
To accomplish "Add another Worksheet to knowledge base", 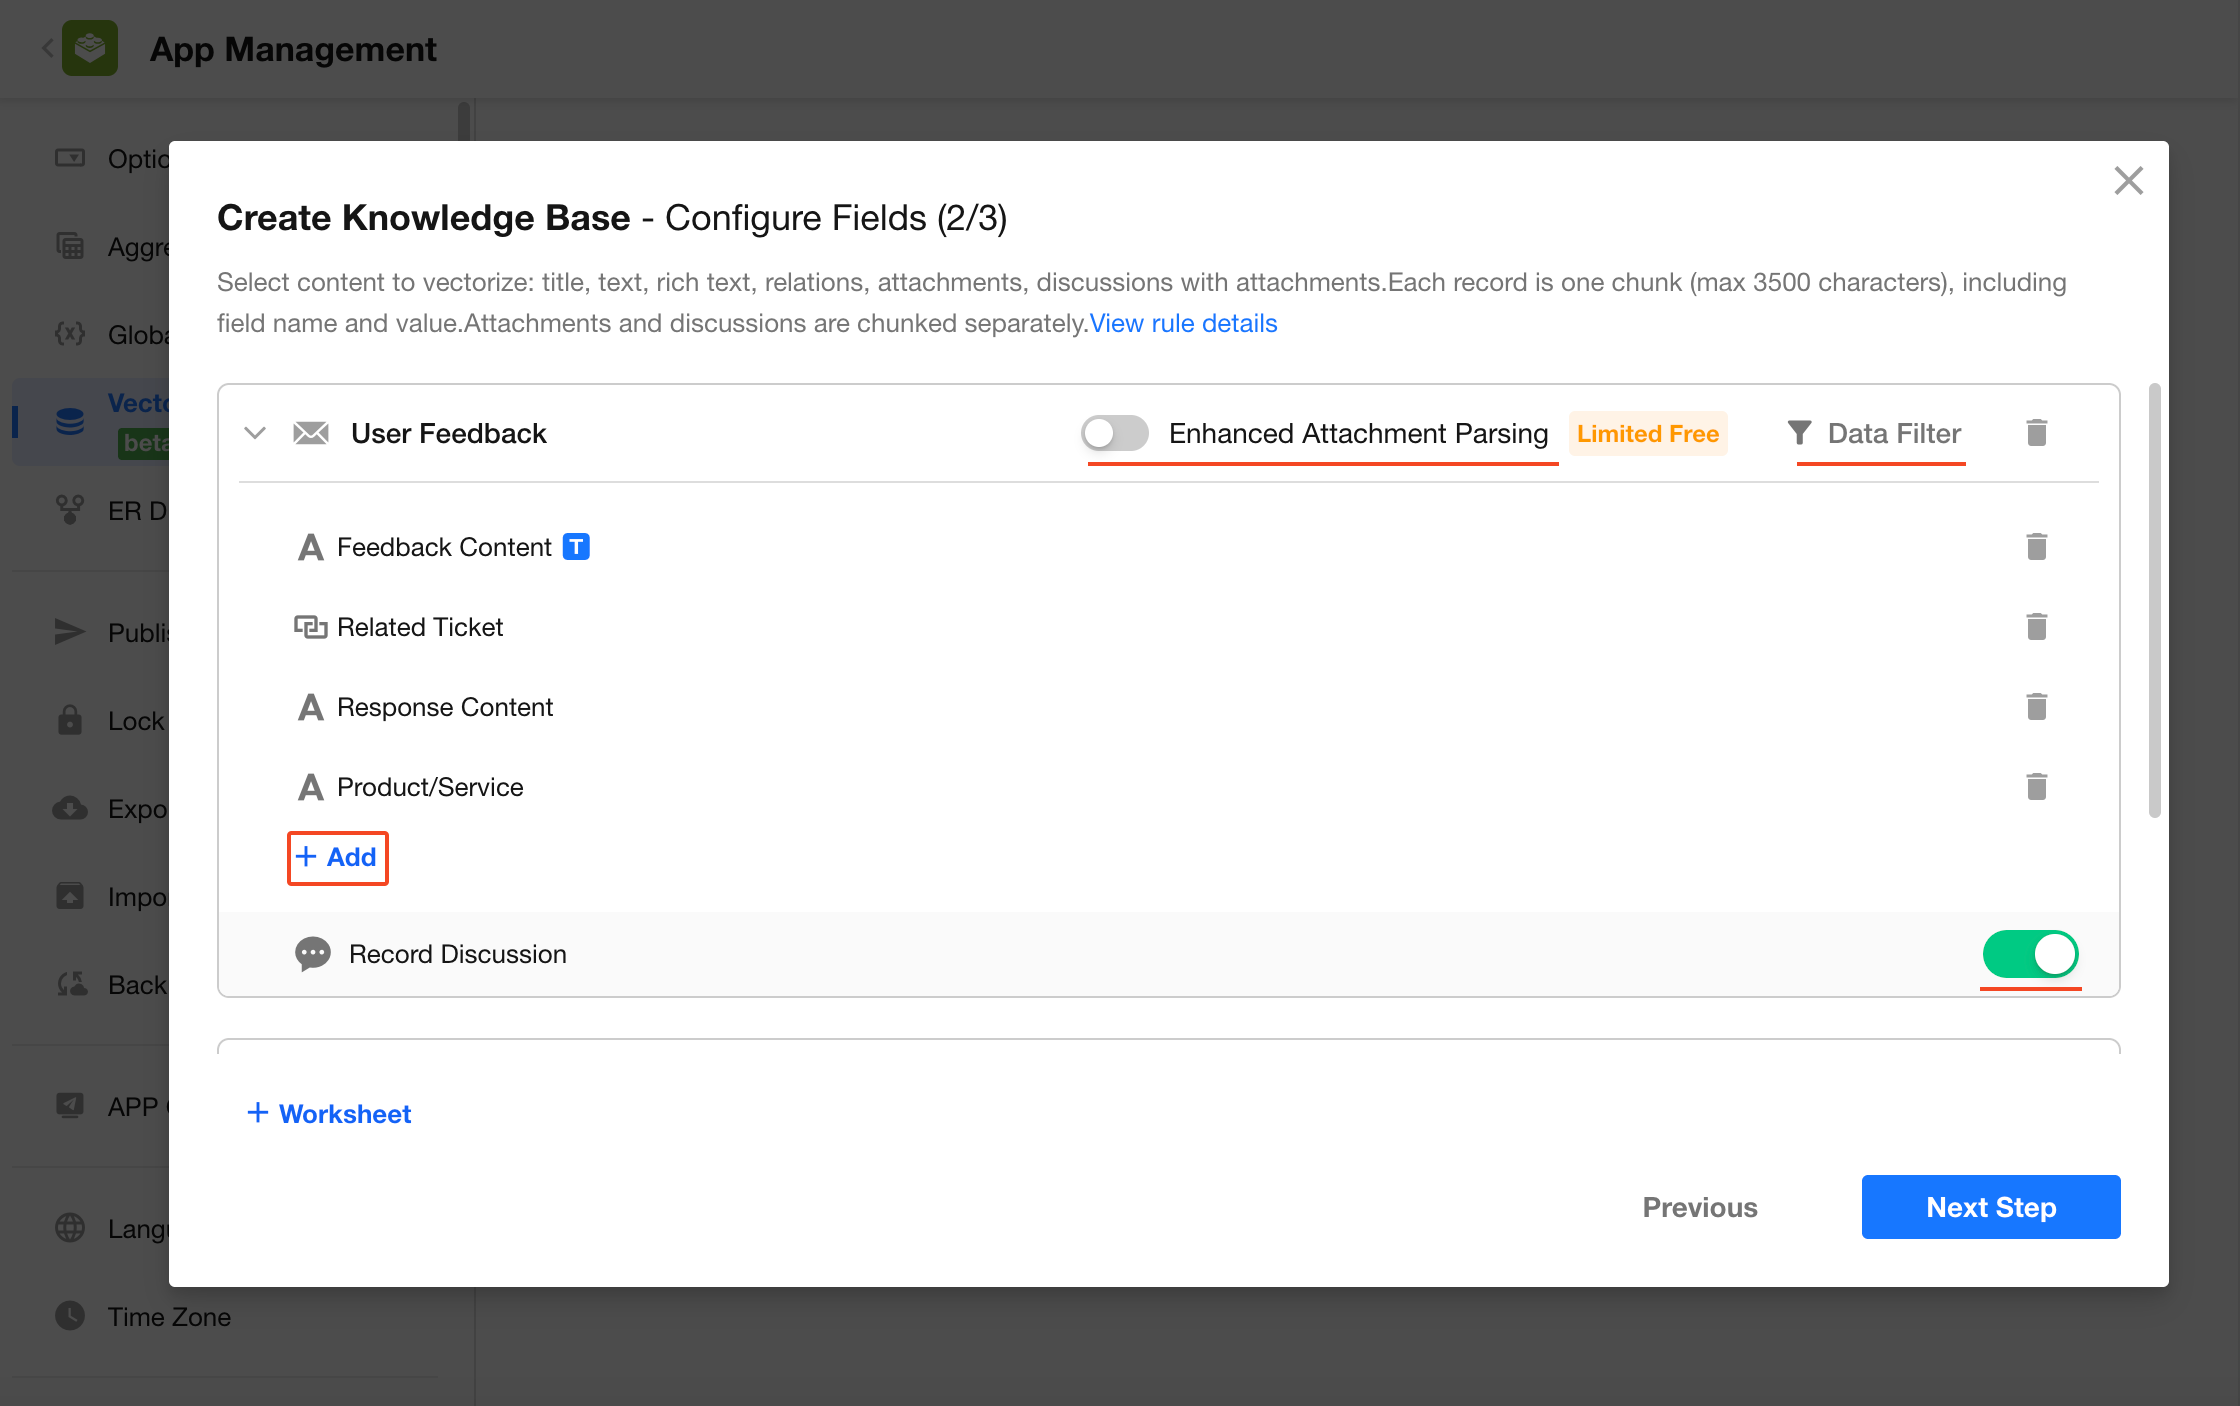I will tap(329, 1113).
